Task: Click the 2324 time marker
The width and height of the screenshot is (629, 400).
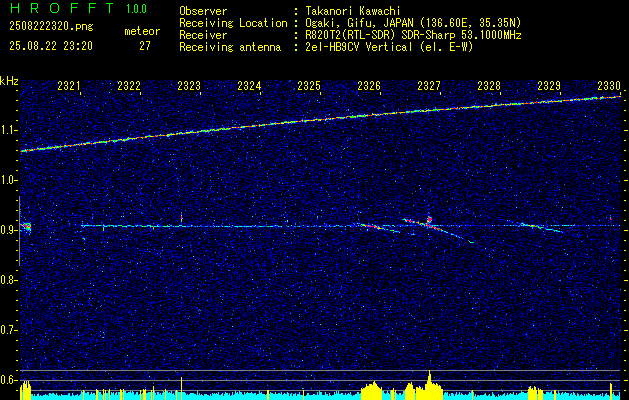Action: pyautogui.click(x=249, y=85)
